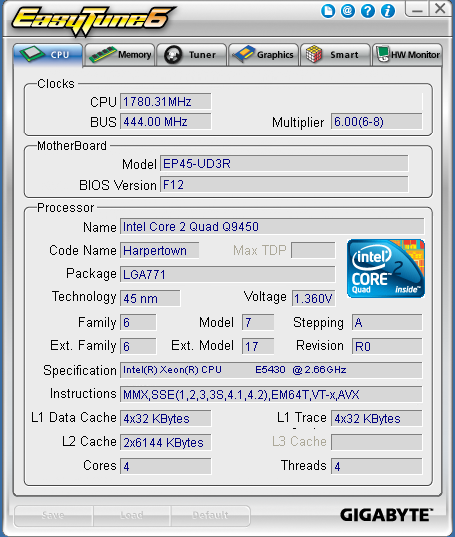
Task: Click the Instructions MMX,SSE field
Action: (271, 394)
